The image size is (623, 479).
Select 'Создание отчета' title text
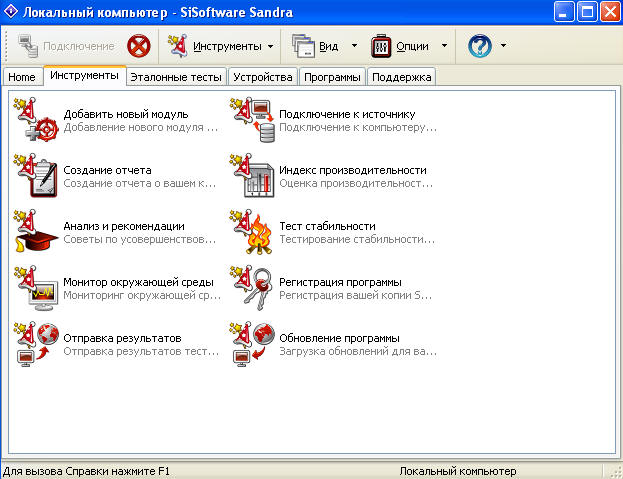click(107, 170)
